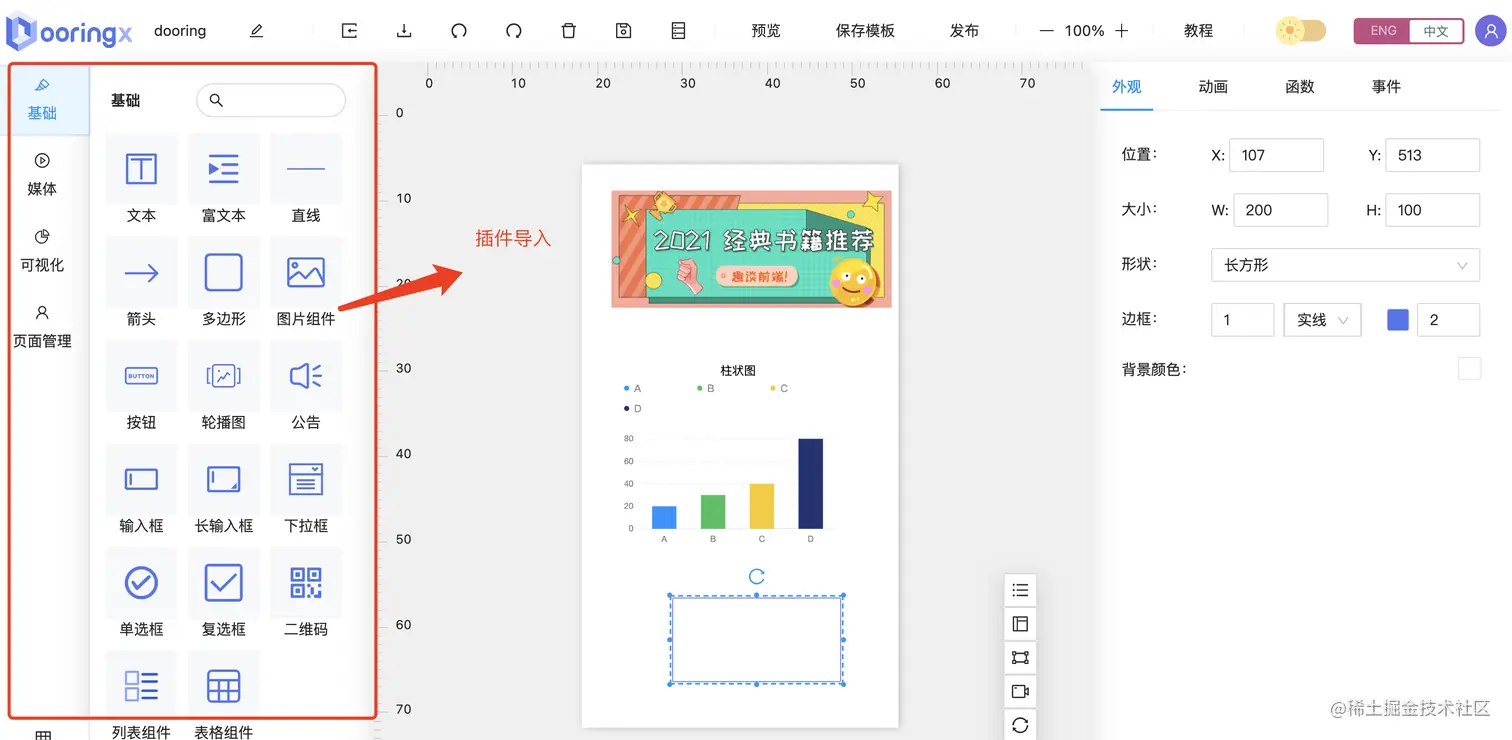Click the layout icon in canvas floating toolbar
1512x740 pixels.
pyautogui.click(x=1020, y=624)
